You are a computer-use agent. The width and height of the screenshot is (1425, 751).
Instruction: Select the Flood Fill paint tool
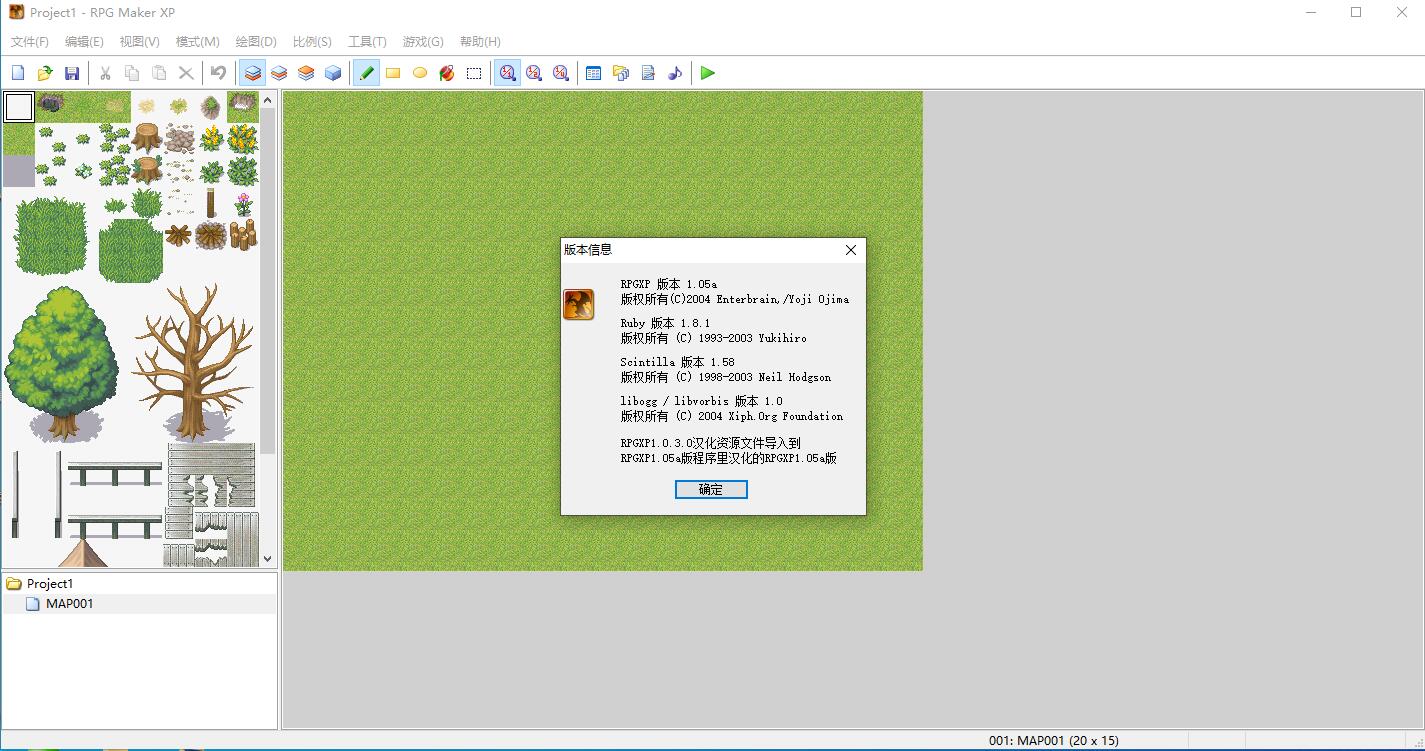coord(448,73)
